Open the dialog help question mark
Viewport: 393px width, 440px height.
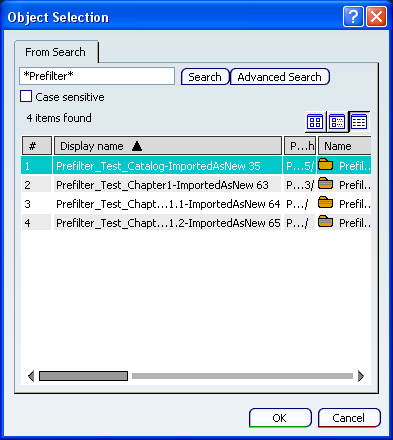353,16
